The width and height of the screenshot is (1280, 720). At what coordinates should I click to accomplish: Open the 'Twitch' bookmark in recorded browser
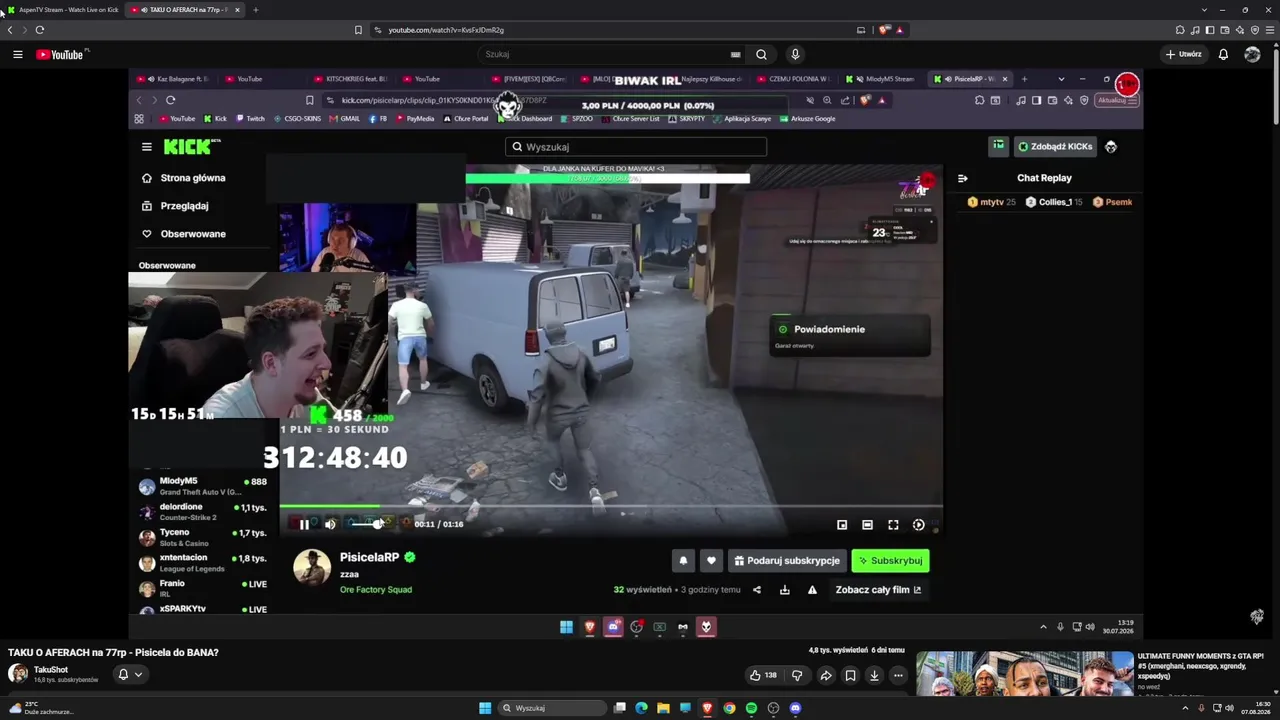250,119
